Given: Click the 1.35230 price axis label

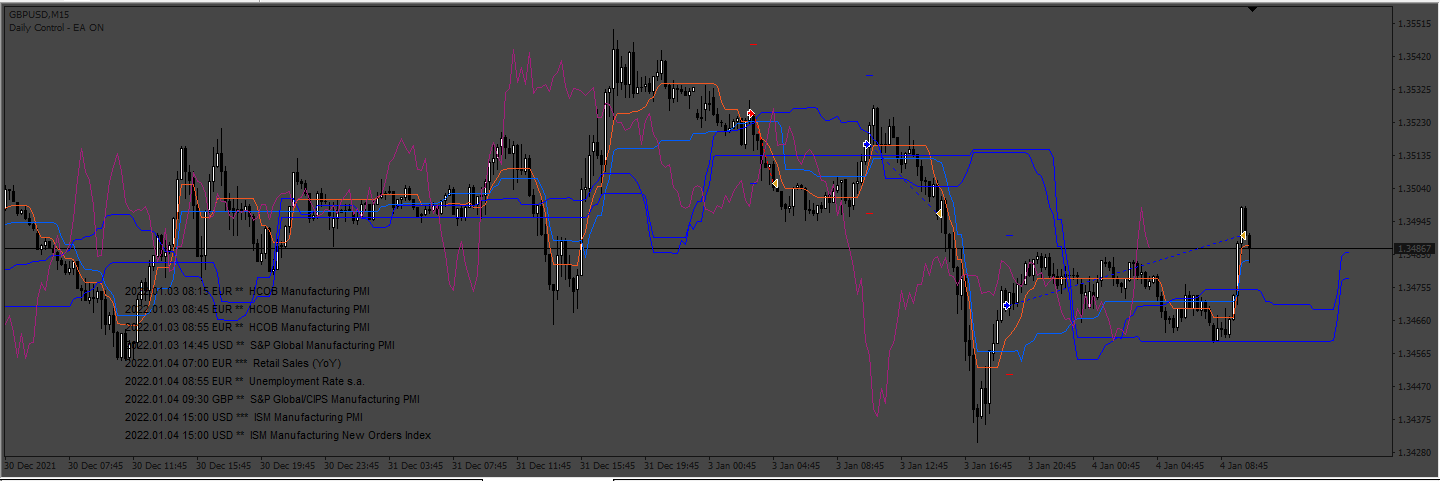Looking at the screenshot, I should [x=1415, y=122].
